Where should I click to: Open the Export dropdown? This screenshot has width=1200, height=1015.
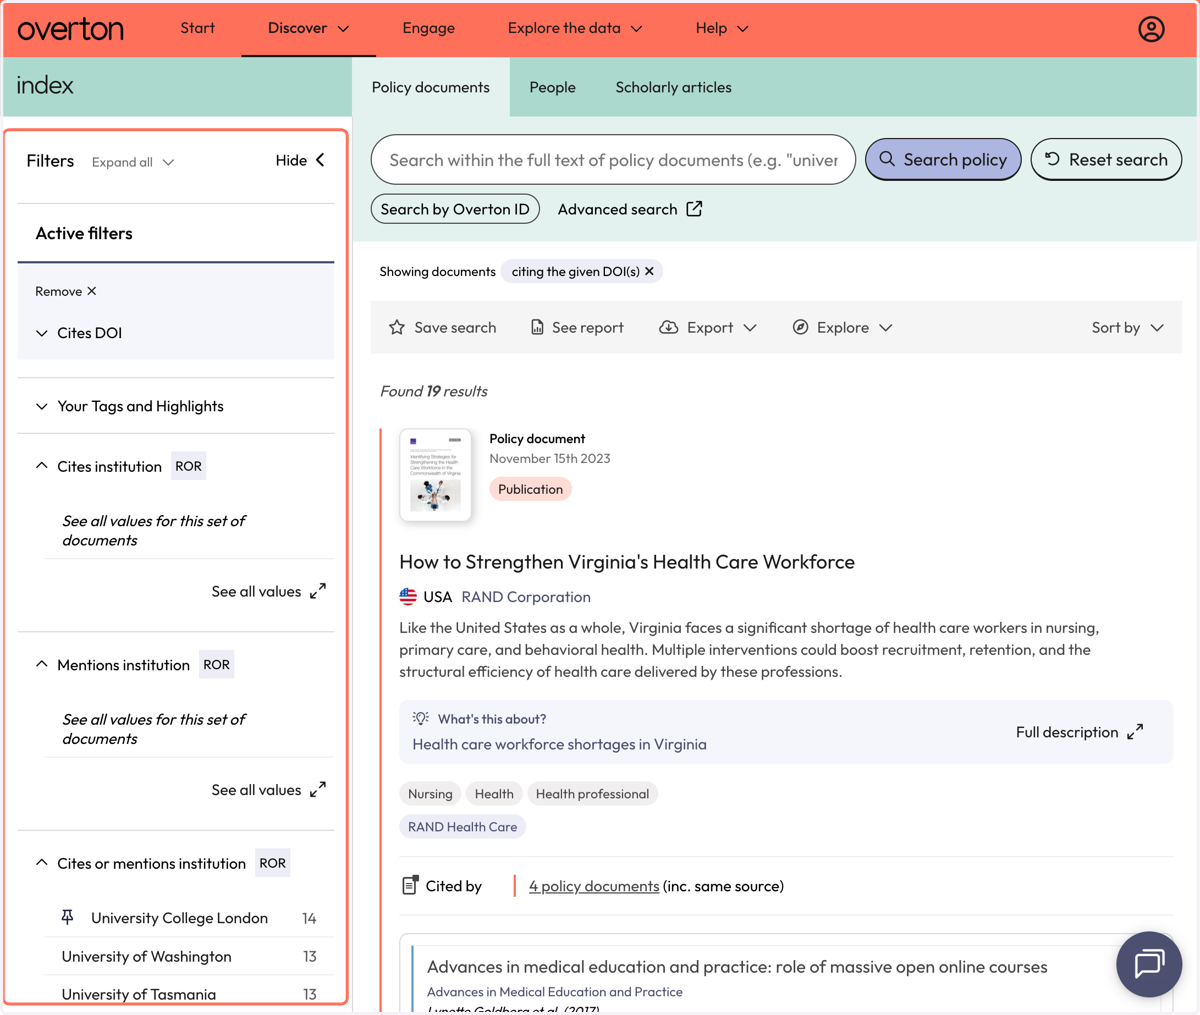pos(708,327)
